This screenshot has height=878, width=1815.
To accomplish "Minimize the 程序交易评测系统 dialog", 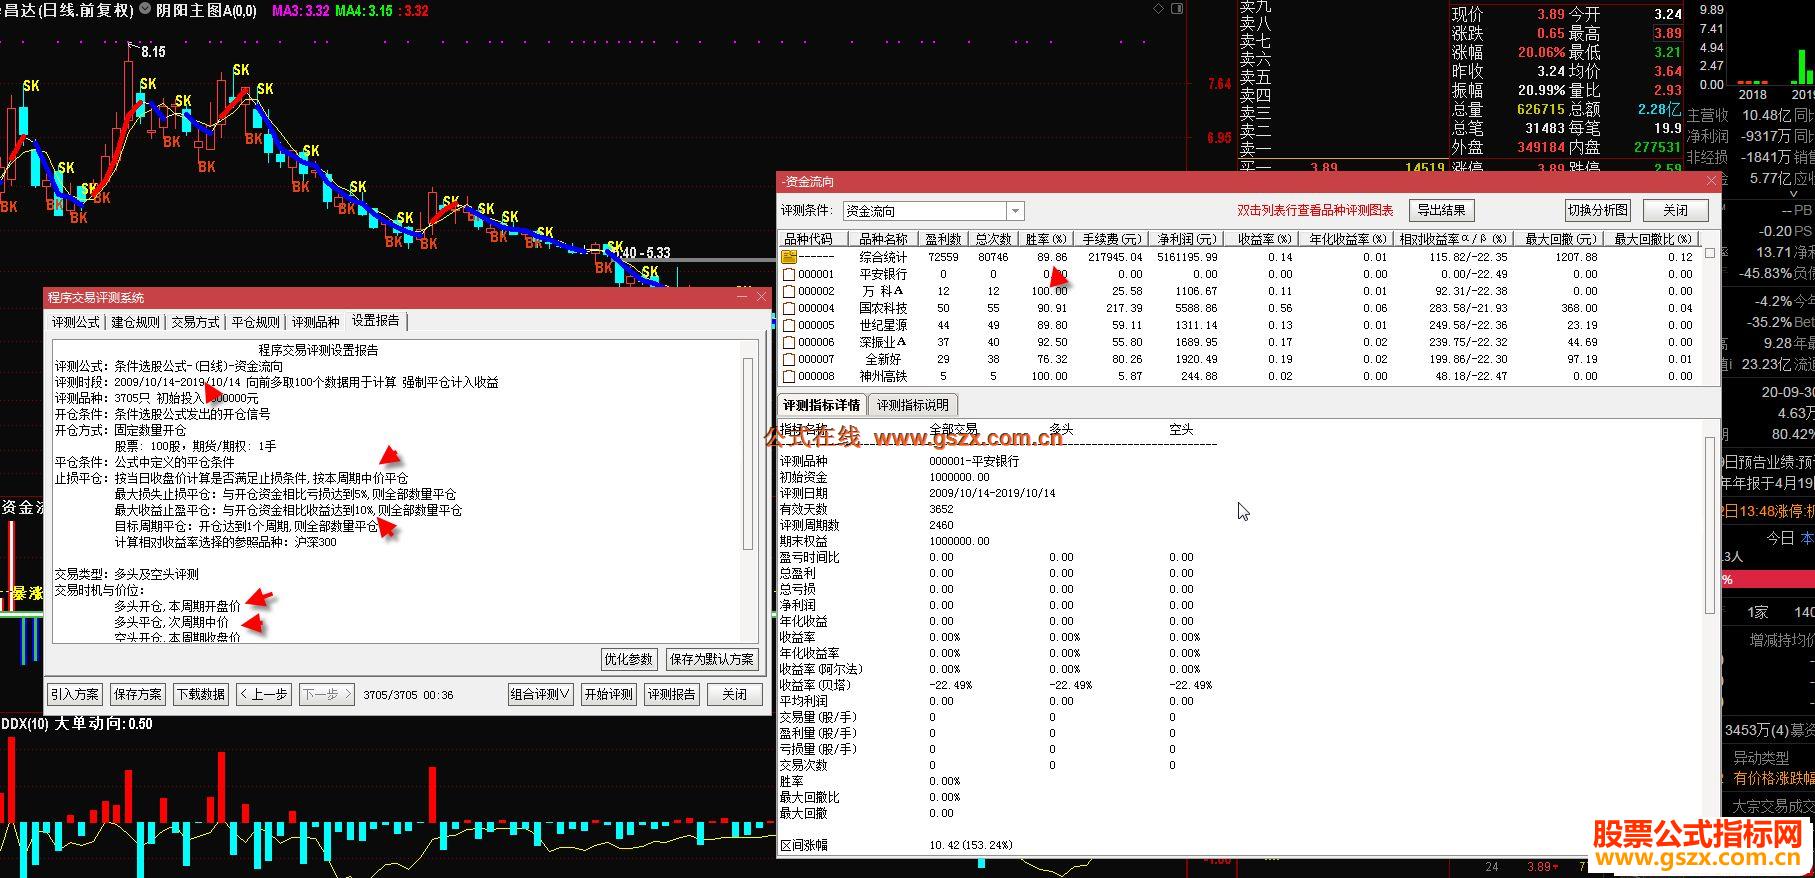I will click(743, 297).
